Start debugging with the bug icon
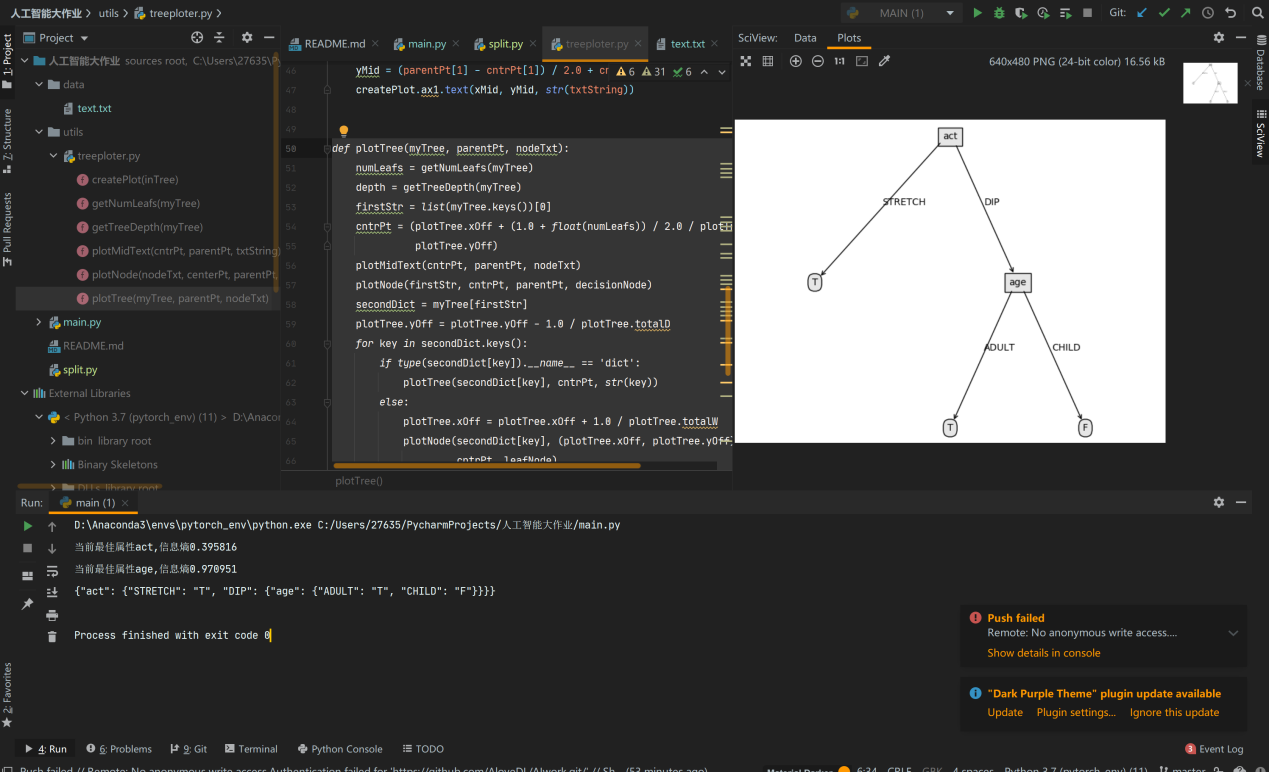The width and height of the screenshot is (1269, 772). [x=999, y=13]
